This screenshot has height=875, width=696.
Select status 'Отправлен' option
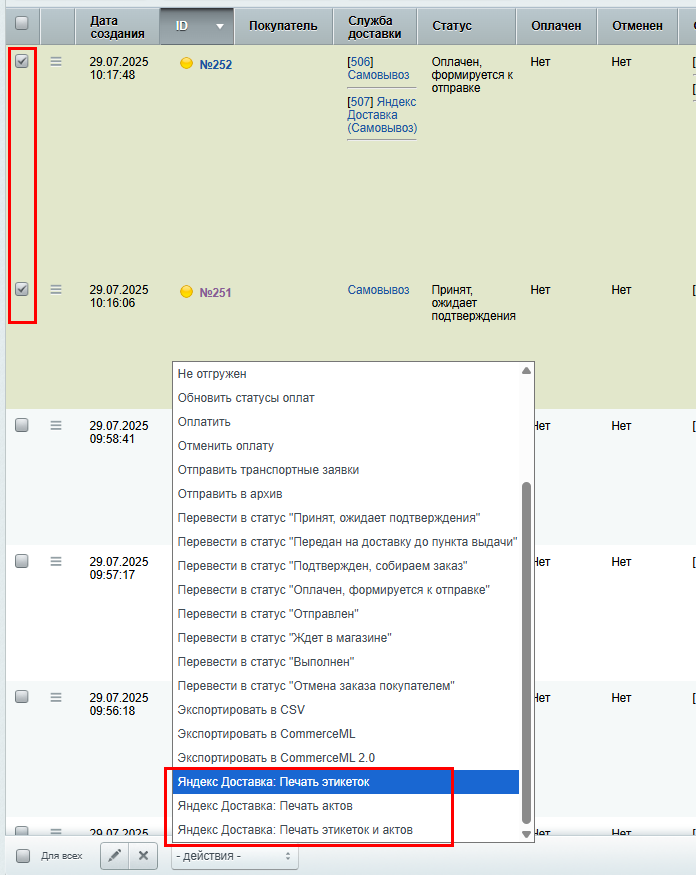[x=345, y=614]
